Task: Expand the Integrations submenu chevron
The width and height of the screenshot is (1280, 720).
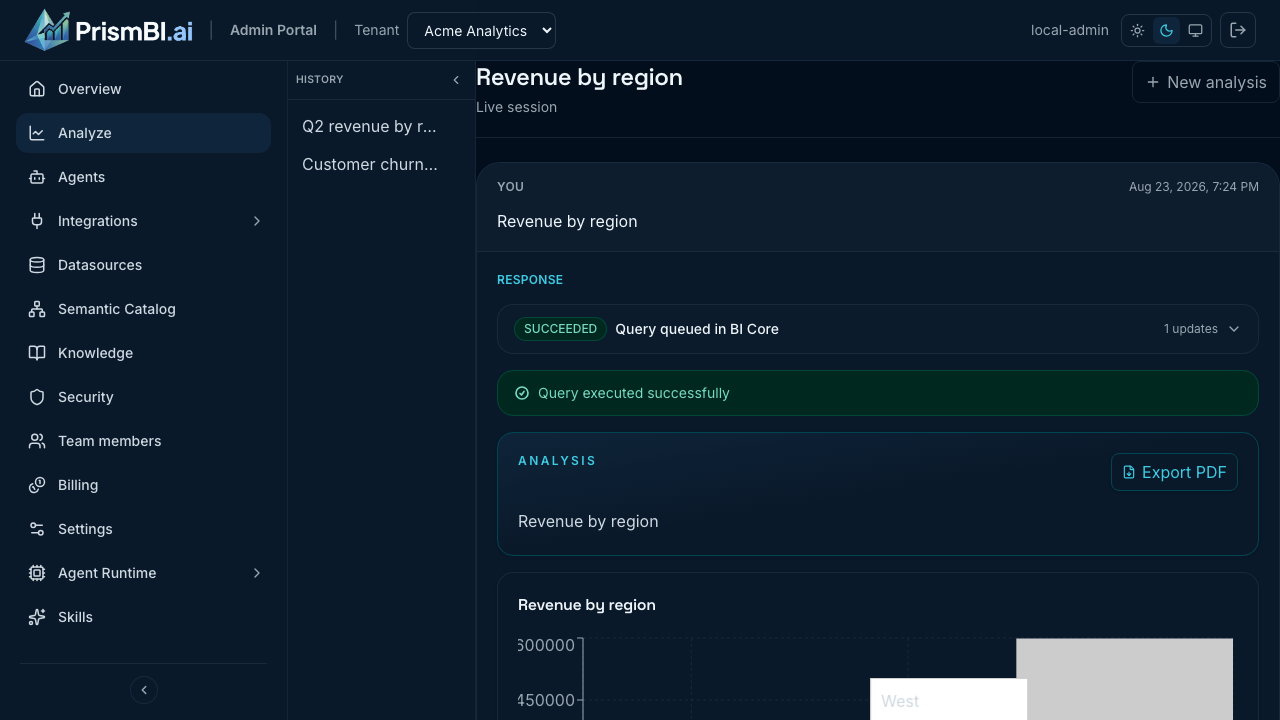Action: tap(257, 221)
